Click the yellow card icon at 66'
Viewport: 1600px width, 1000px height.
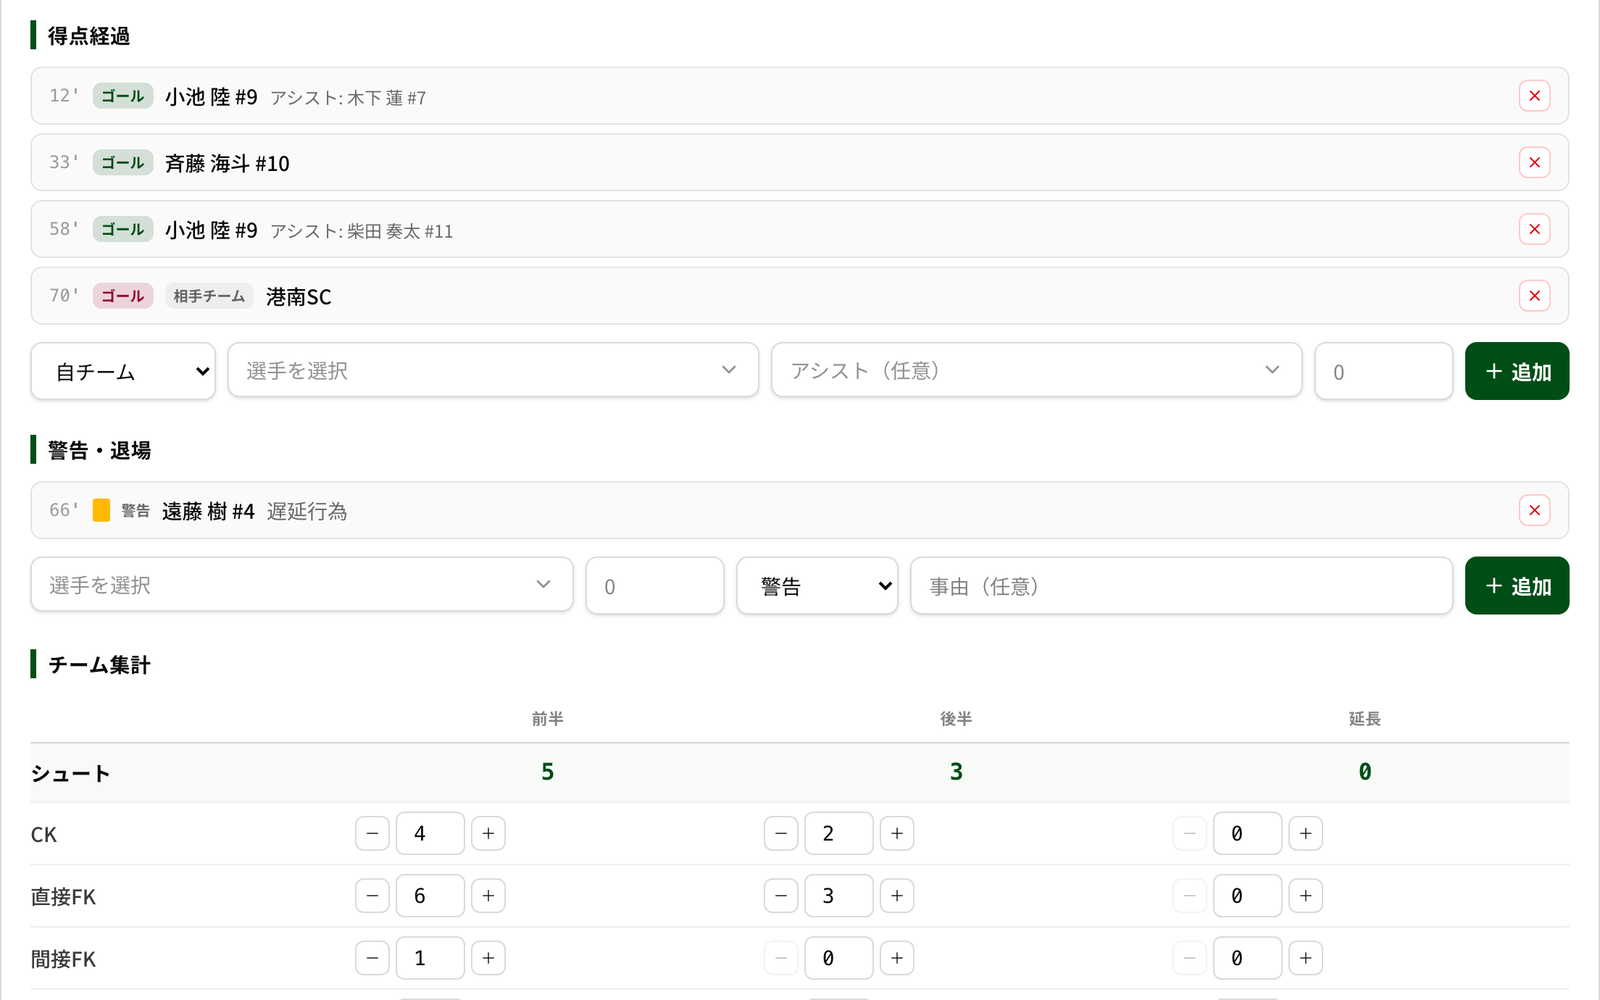click(x=101, y=510)
